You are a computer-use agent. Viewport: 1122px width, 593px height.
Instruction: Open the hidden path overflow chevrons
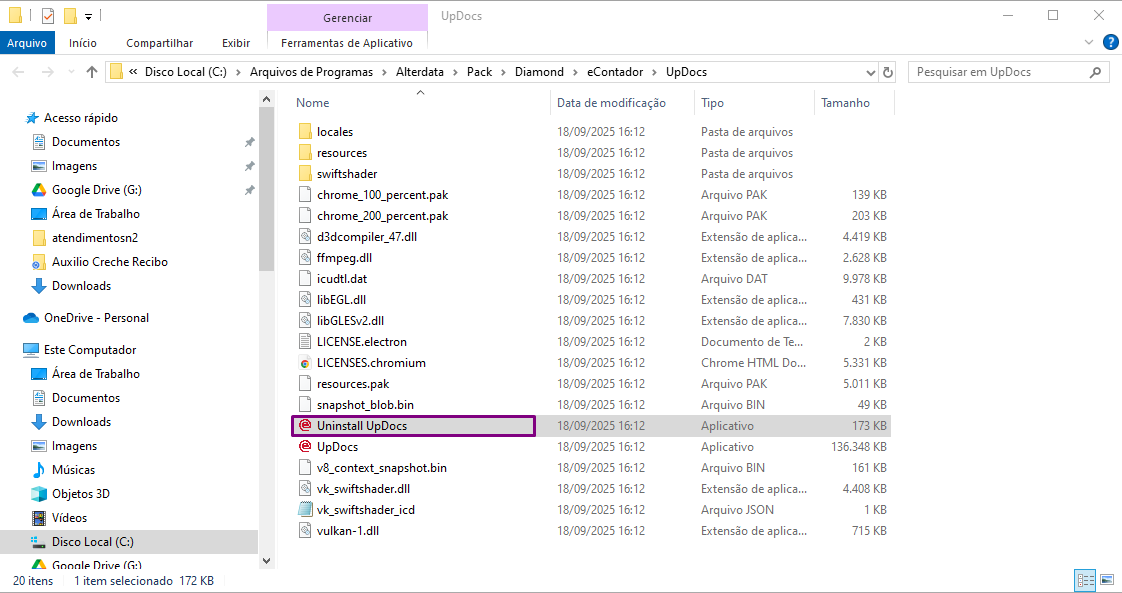tap(134, 72)
